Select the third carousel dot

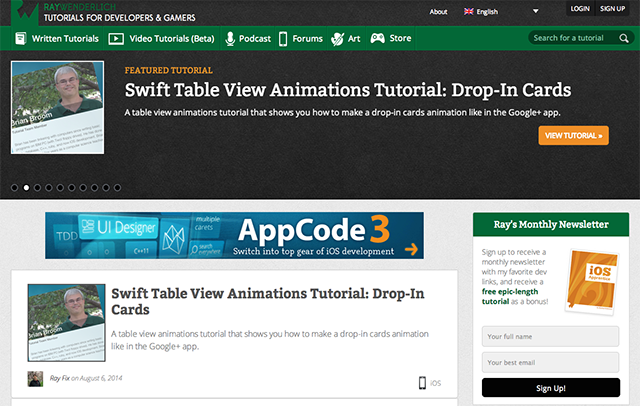pos(38,188)
